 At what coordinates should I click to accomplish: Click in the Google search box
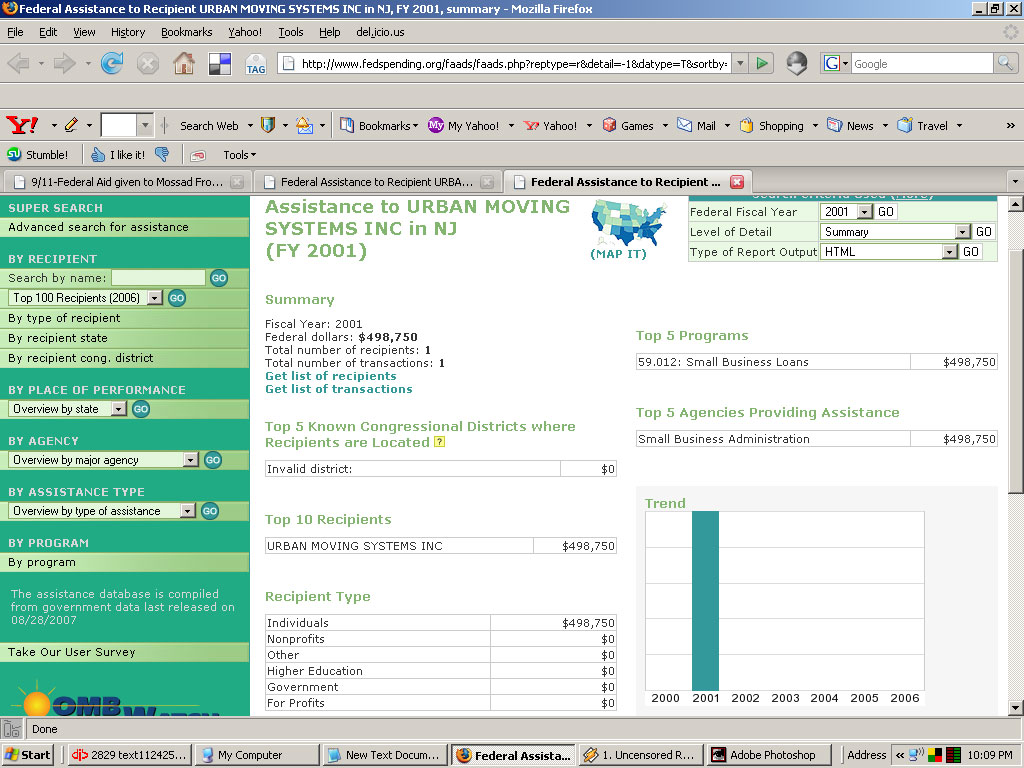[x=921, y=63]
